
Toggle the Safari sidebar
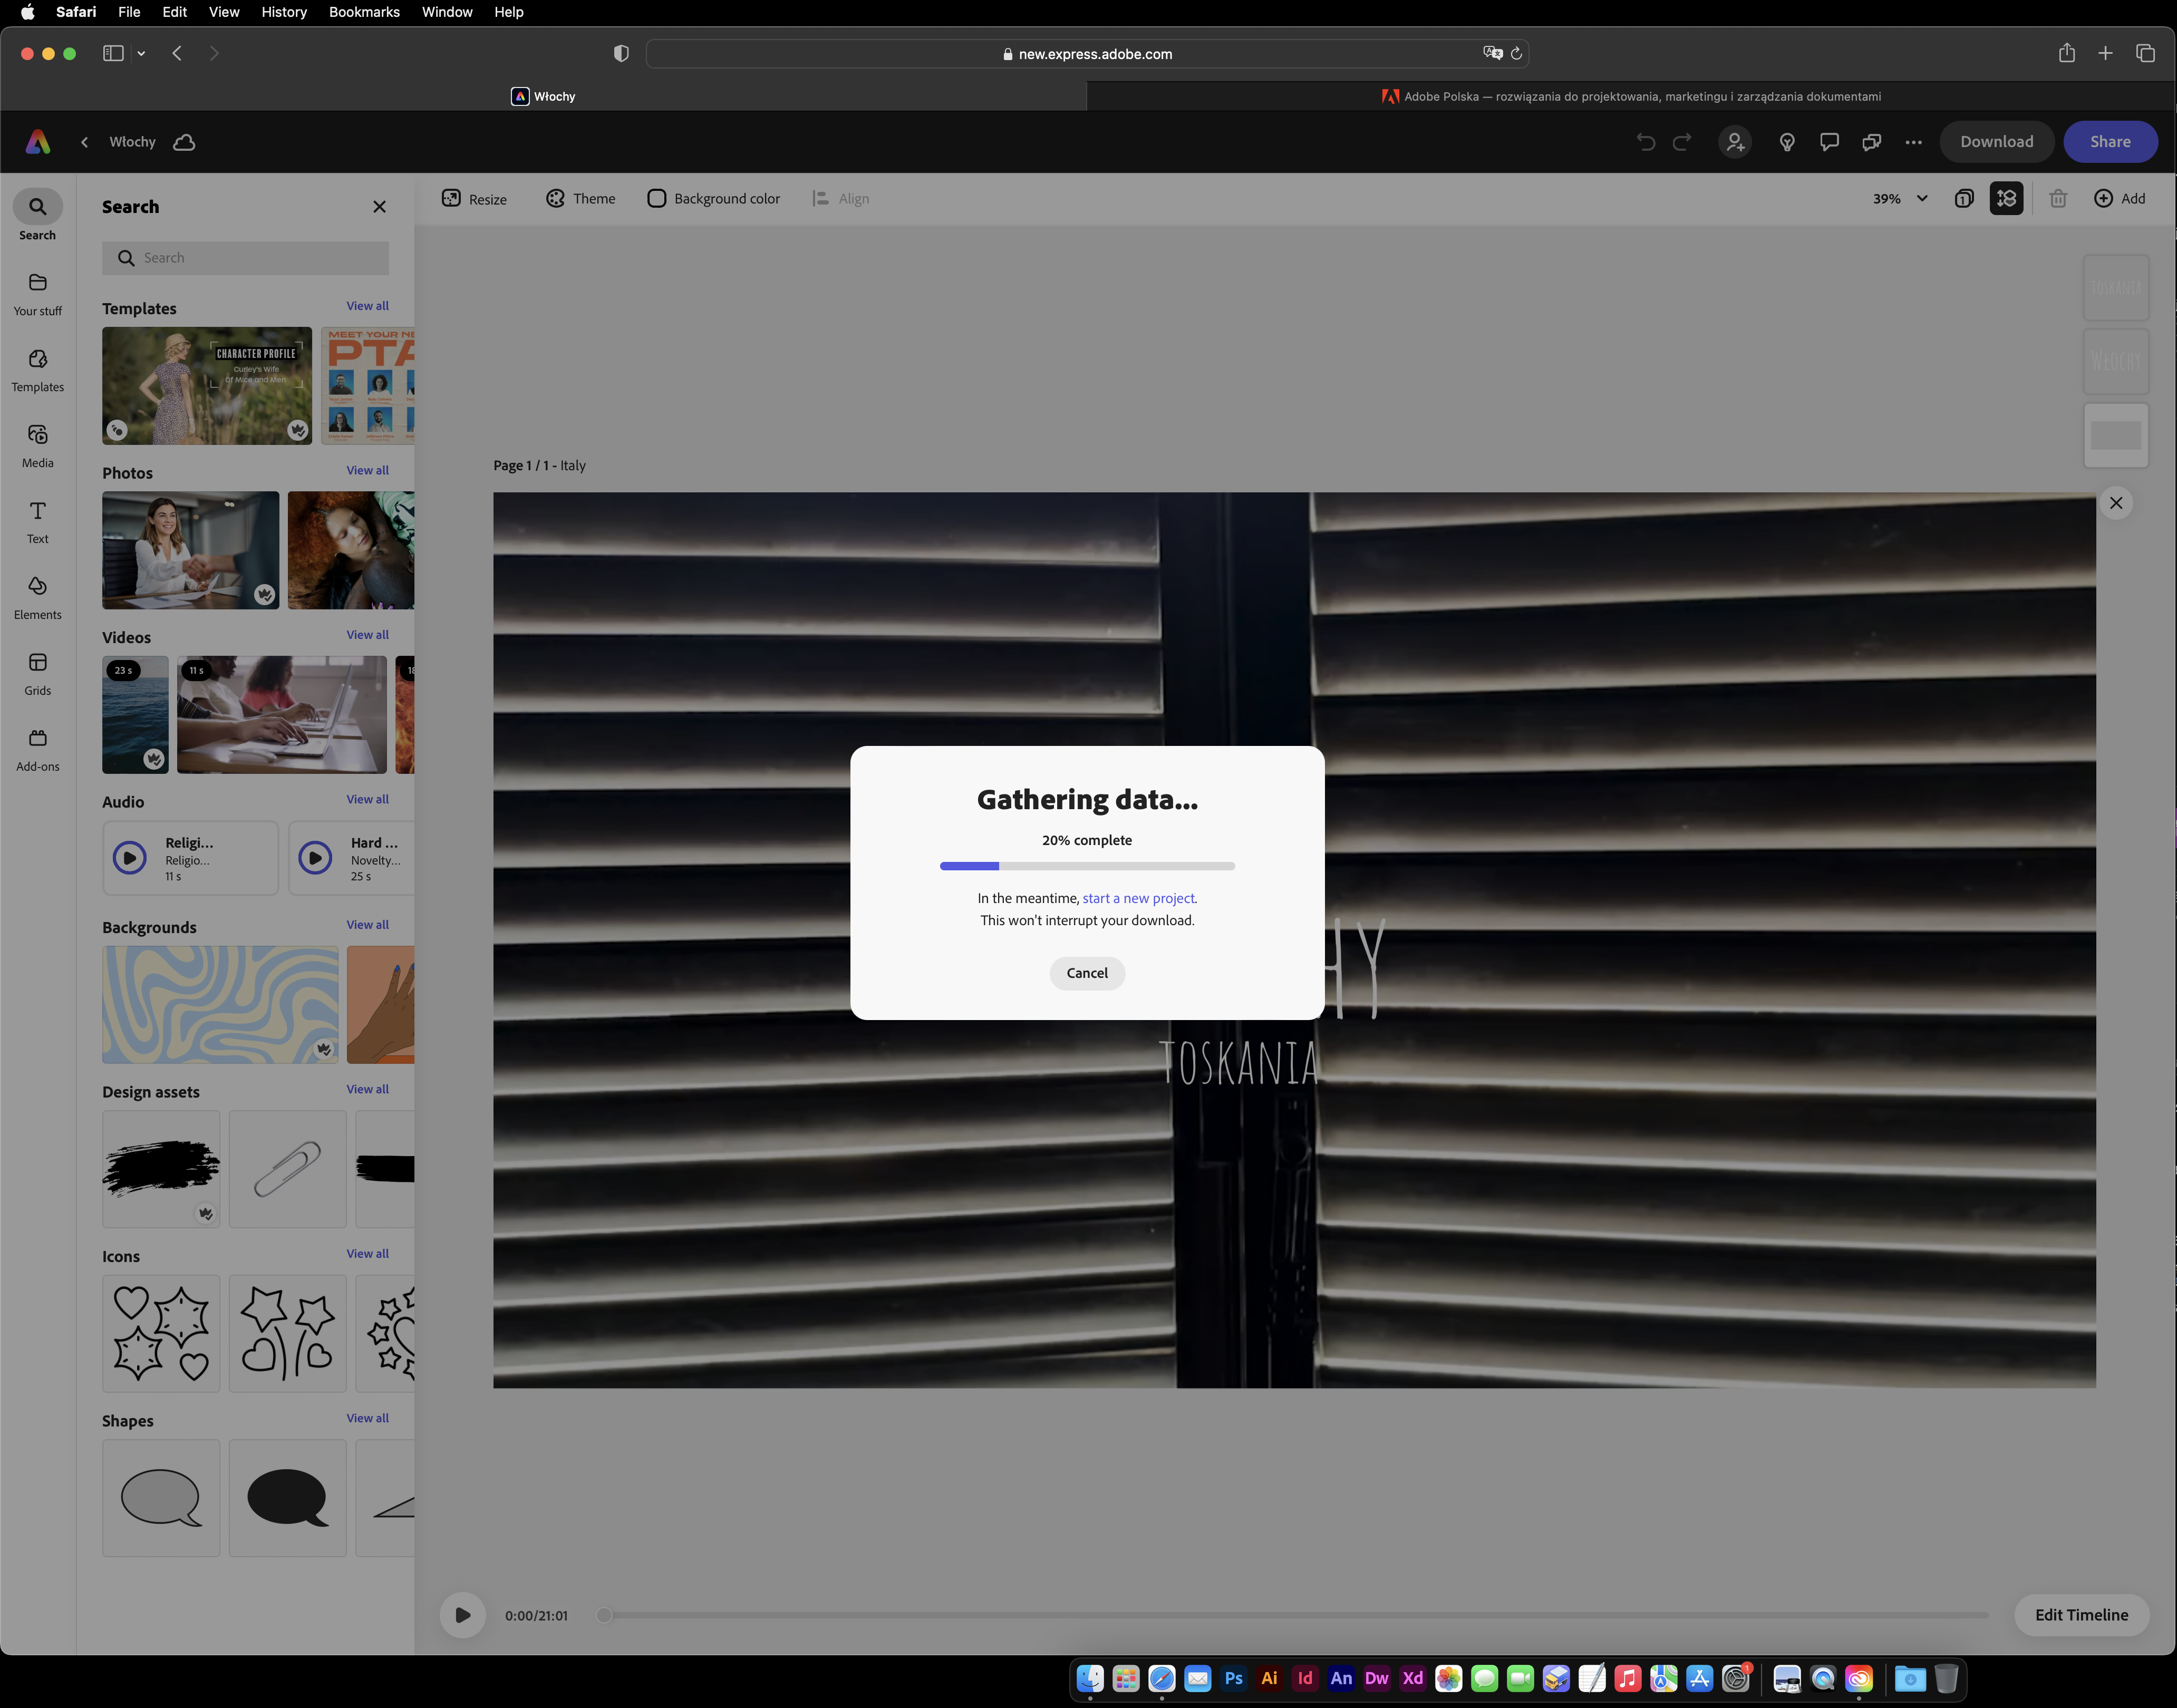coord(113,53)
